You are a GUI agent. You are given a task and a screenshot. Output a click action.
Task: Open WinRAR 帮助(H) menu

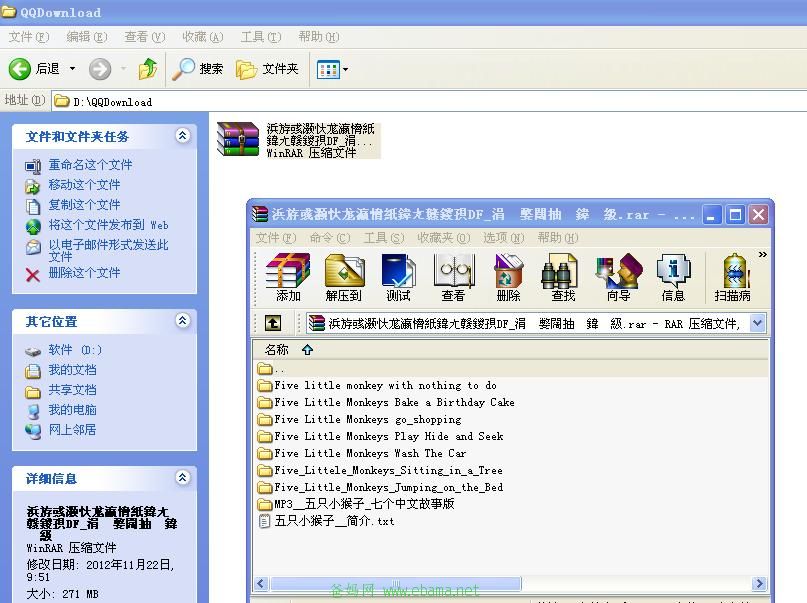[558, 238]
